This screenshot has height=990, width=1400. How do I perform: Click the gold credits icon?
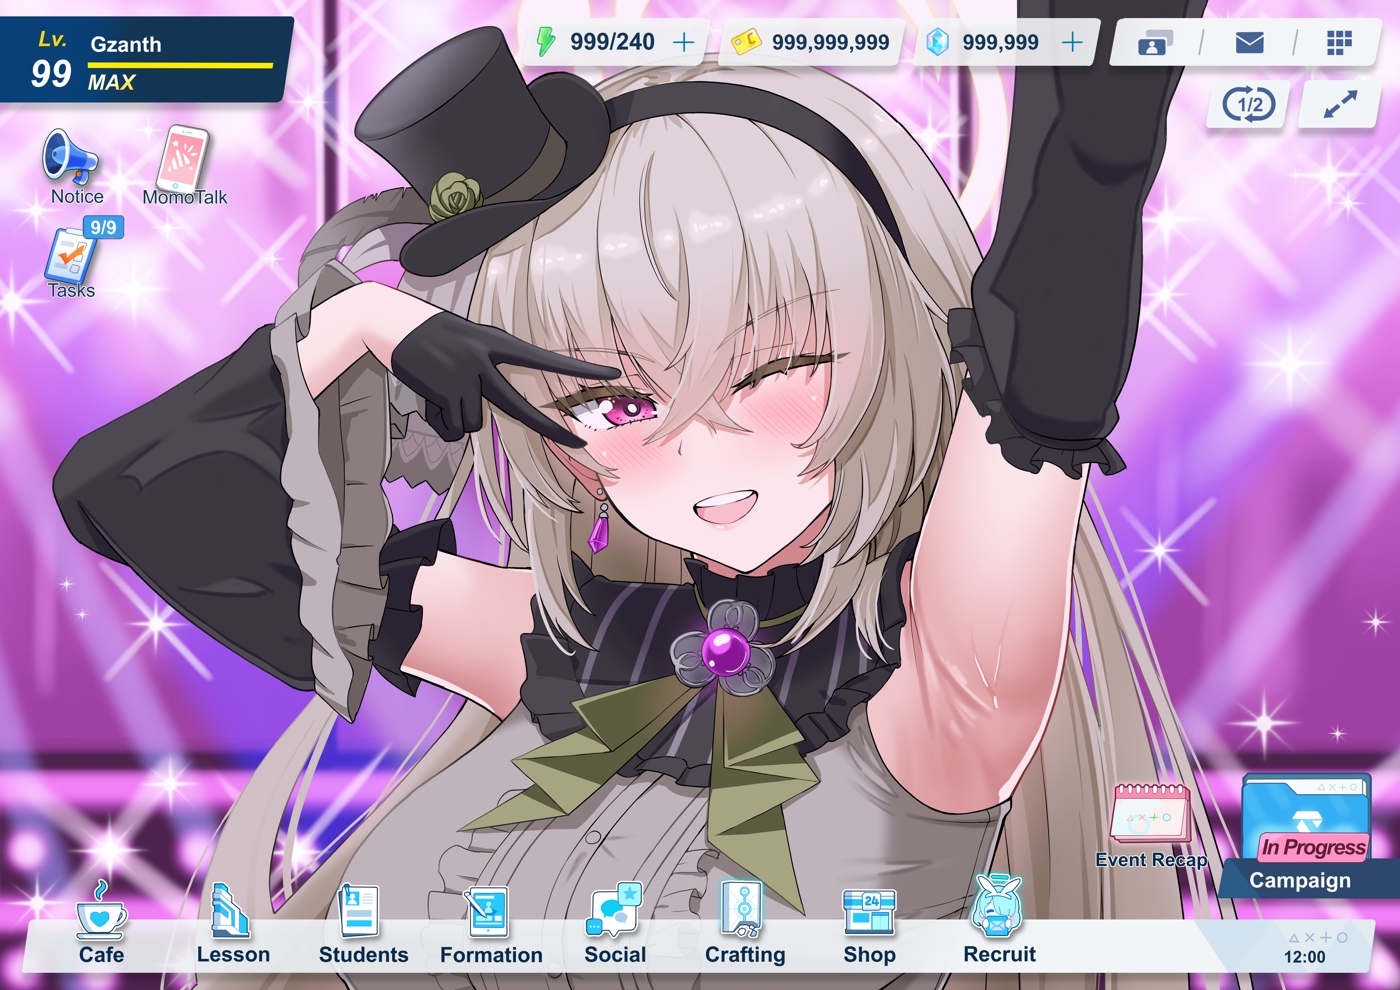(x=746, y=42)
